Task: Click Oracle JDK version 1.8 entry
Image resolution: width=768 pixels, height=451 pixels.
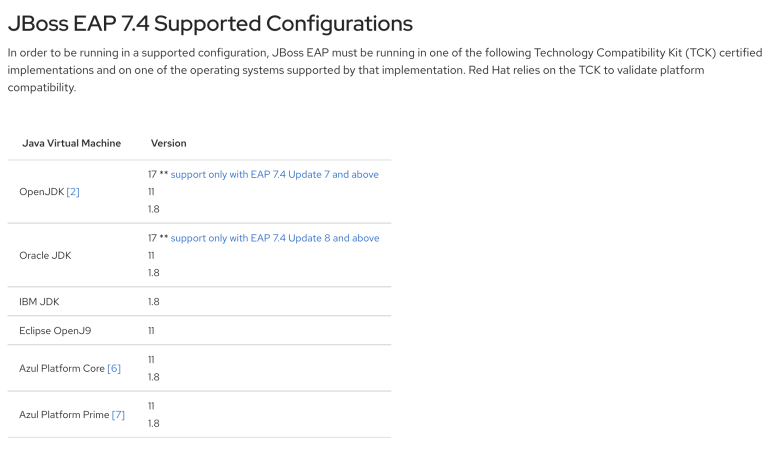Action: (x=154, y=273)
